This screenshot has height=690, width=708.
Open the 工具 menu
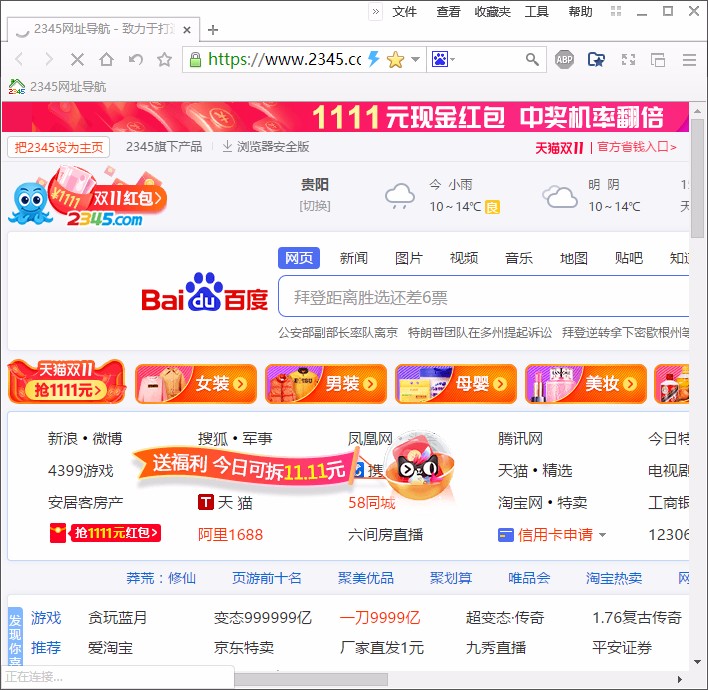(x=536, y=12)
